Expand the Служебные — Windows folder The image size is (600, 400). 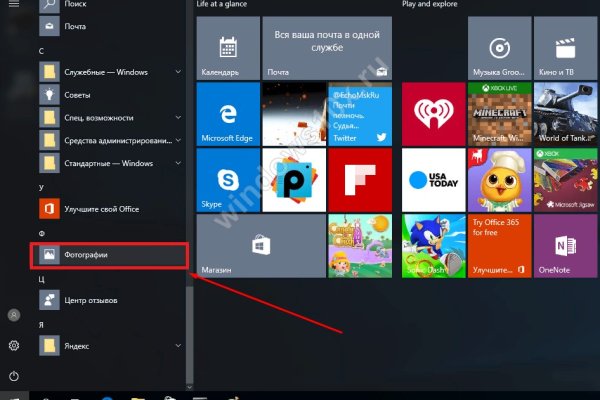(178, 72)
